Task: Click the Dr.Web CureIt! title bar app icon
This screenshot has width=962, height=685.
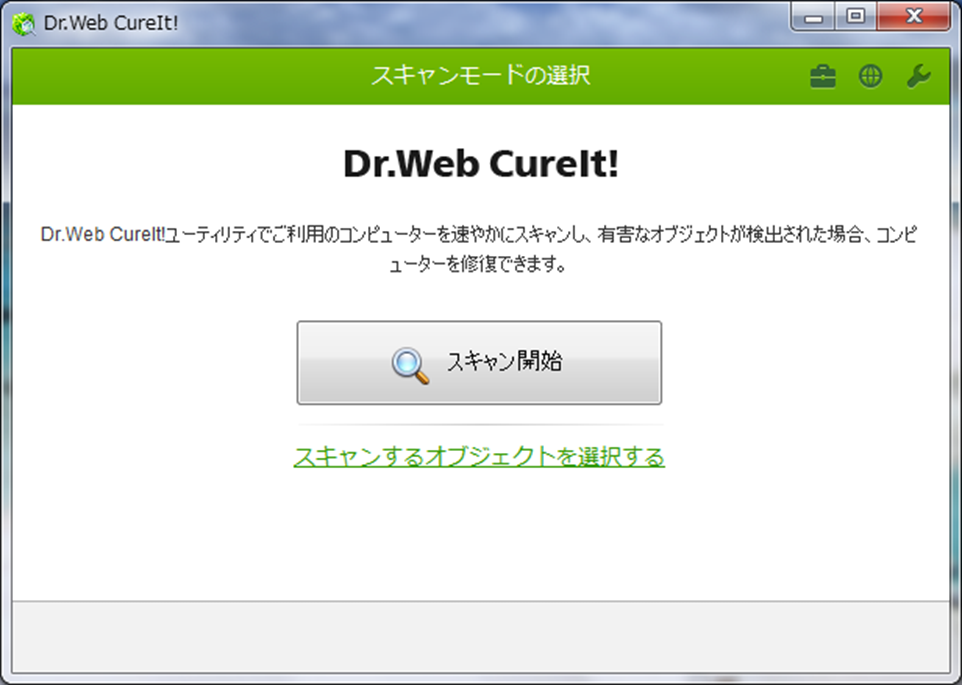Action: [24, 24]
